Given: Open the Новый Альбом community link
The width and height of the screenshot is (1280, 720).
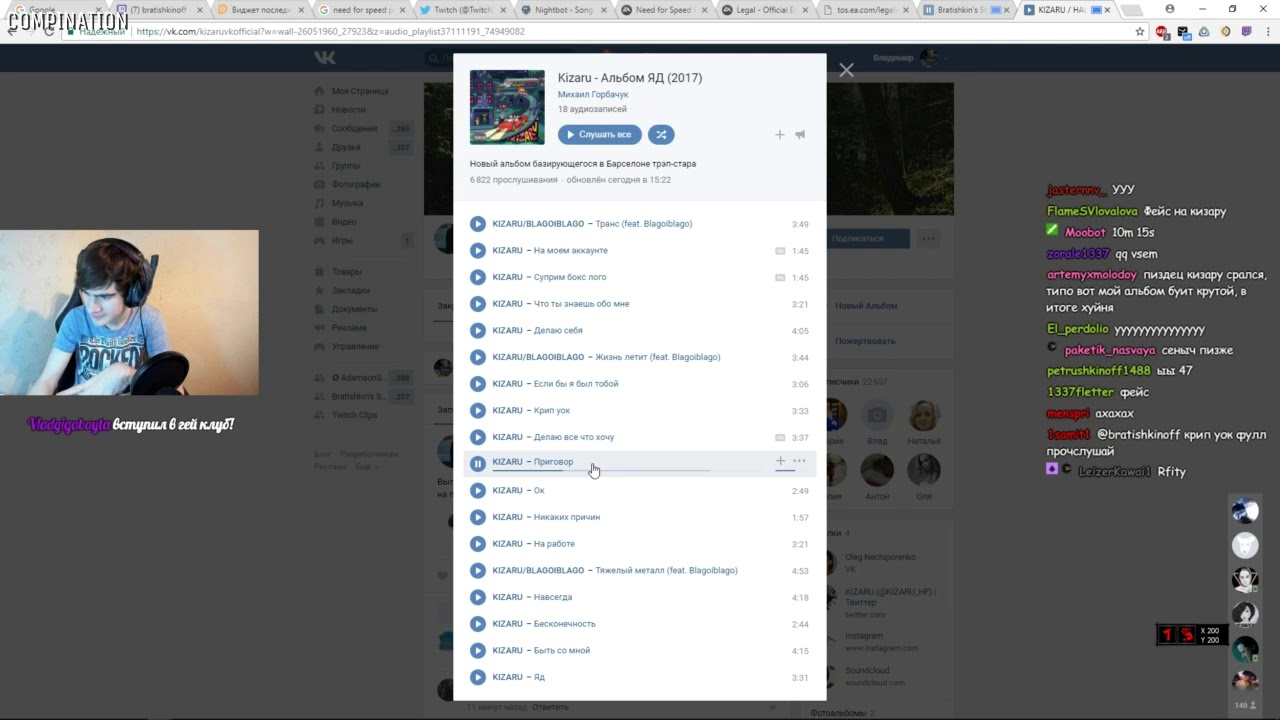Looking at the screenshot, I should (866, 306).
